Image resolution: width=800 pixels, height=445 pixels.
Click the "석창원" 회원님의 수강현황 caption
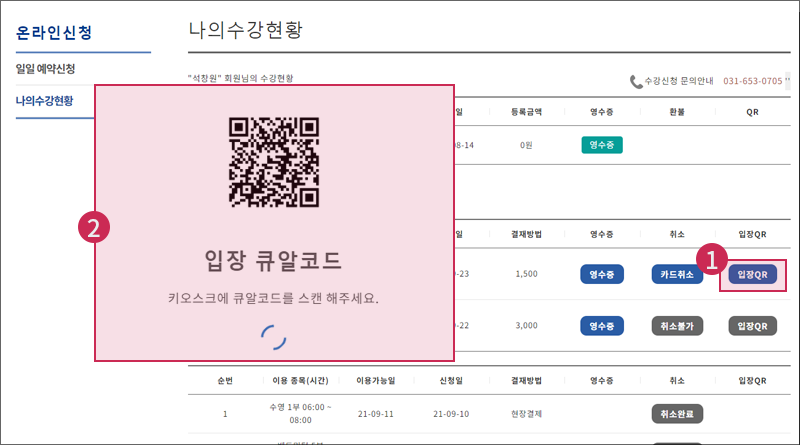pos(240,78)
